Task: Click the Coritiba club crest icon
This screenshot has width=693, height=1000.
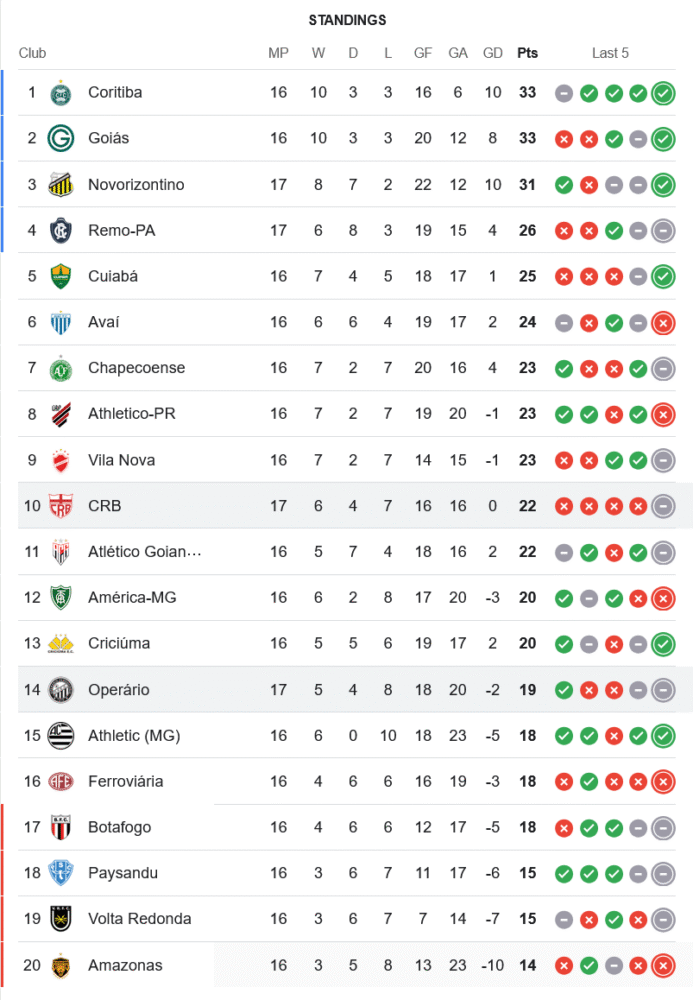Action: (61, 93)
